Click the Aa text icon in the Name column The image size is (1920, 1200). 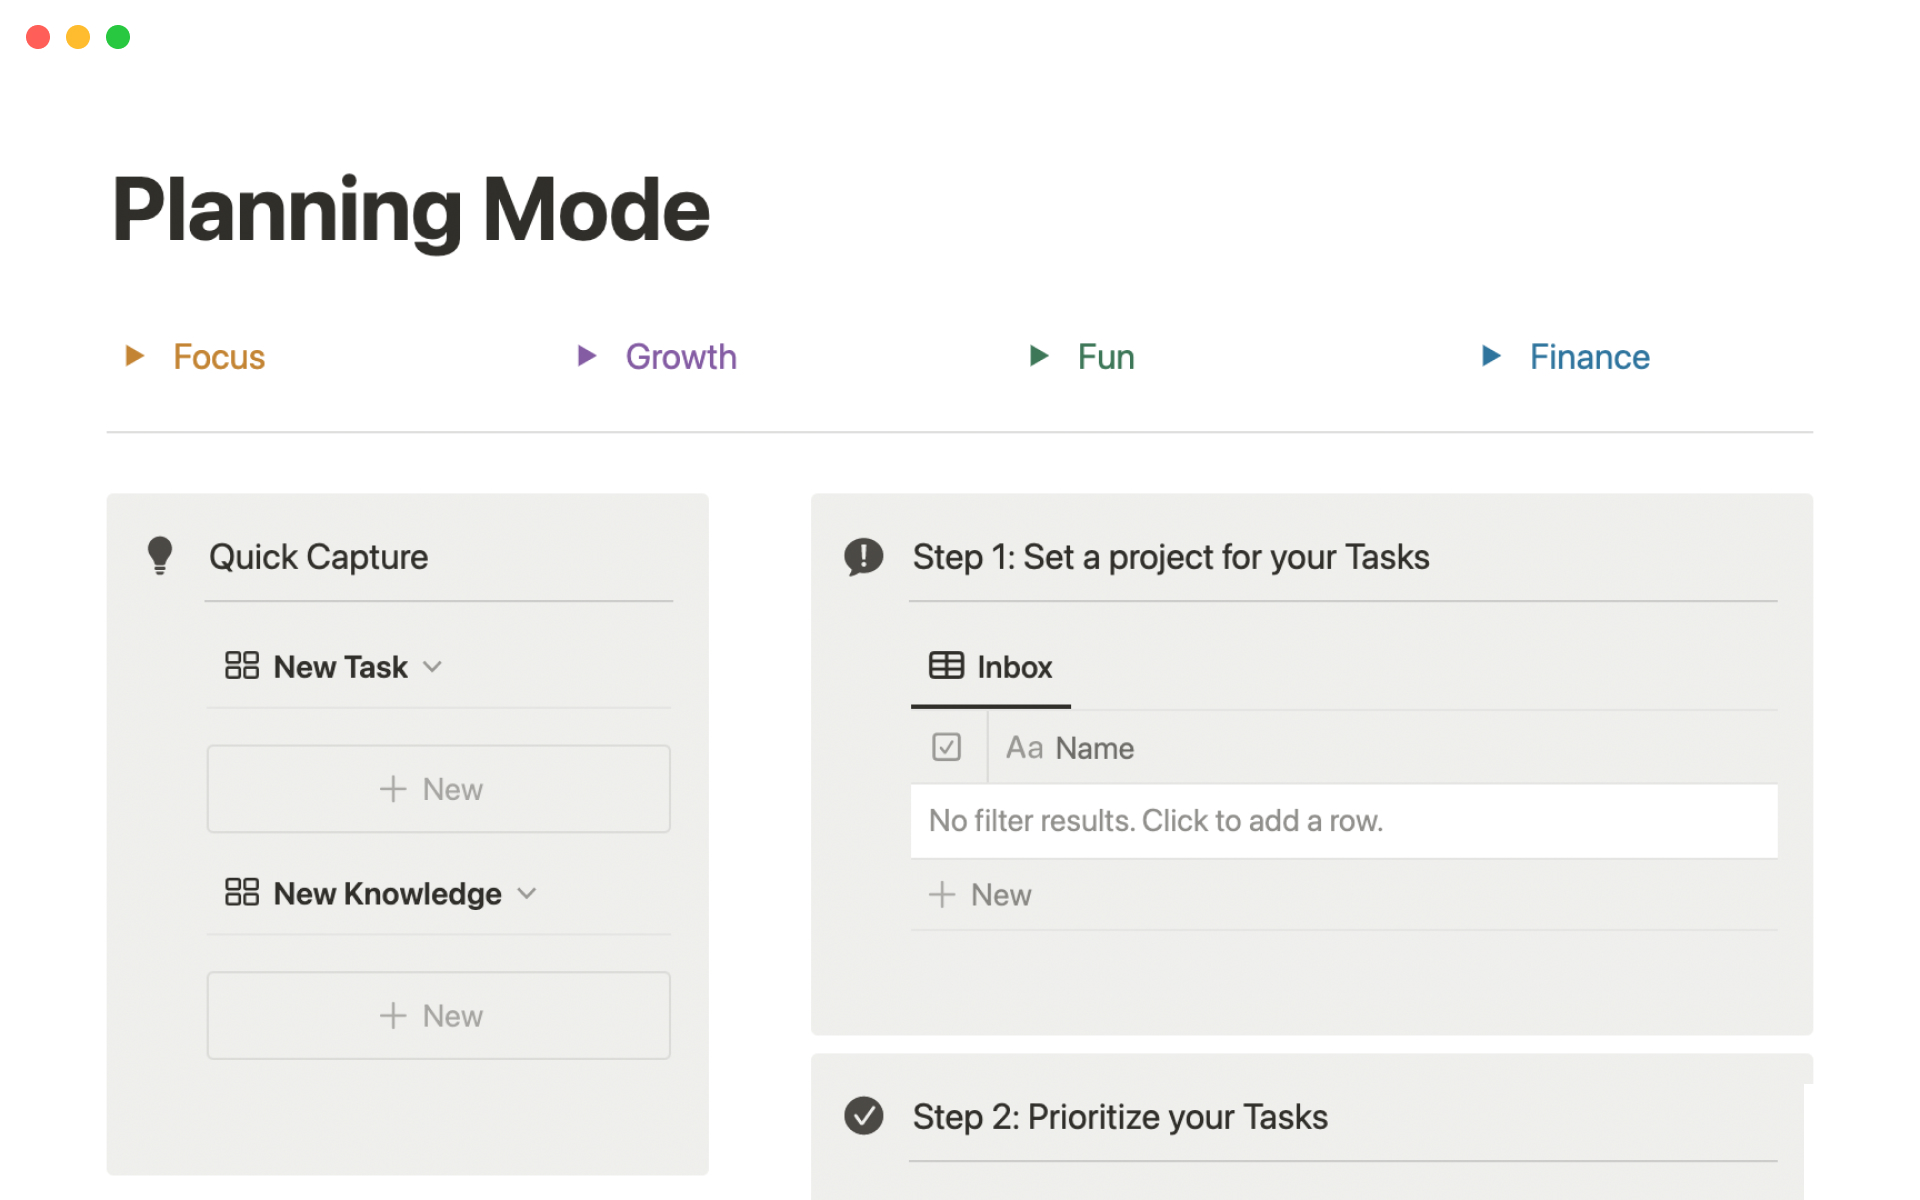pos(1024,748)
